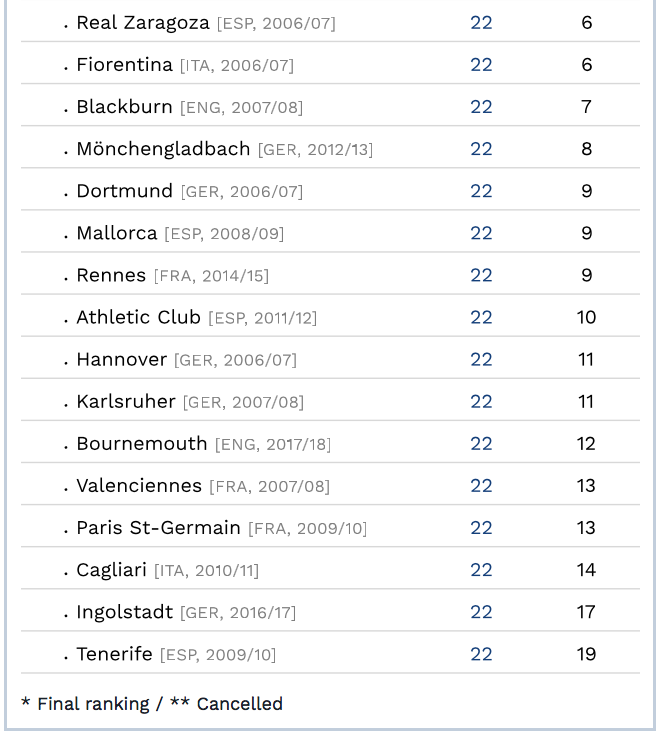This screenshot has height=744, width=664.
Task: Open Paris St-Germain's 22 link
Action: coord(481,528)
